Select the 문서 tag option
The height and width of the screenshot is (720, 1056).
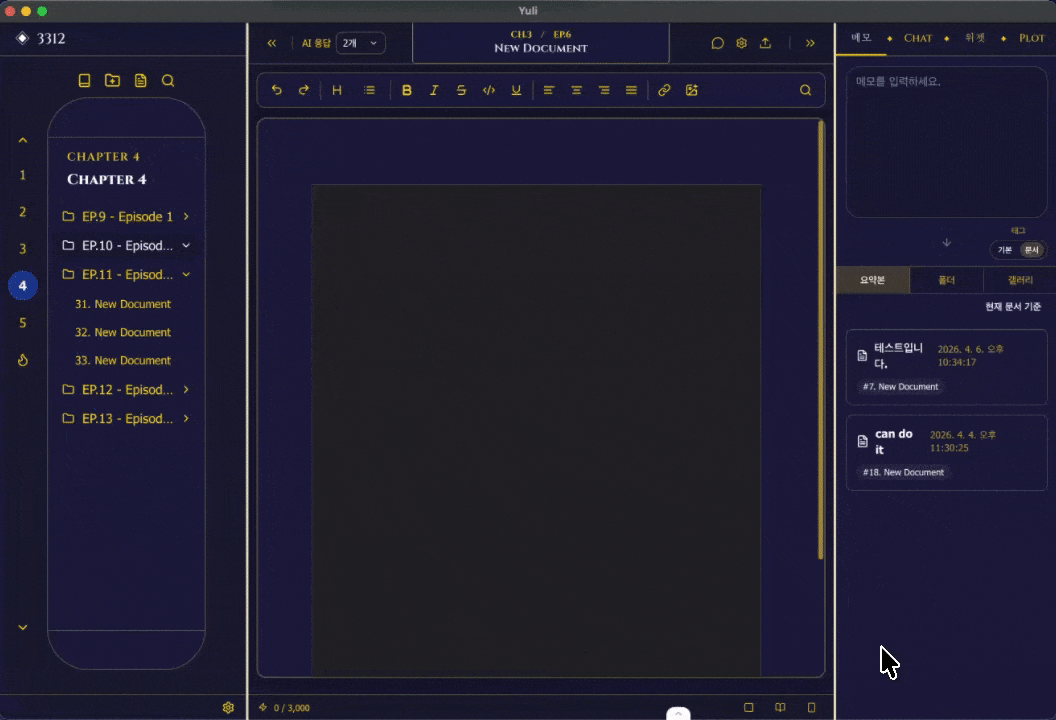[1031, 250]
